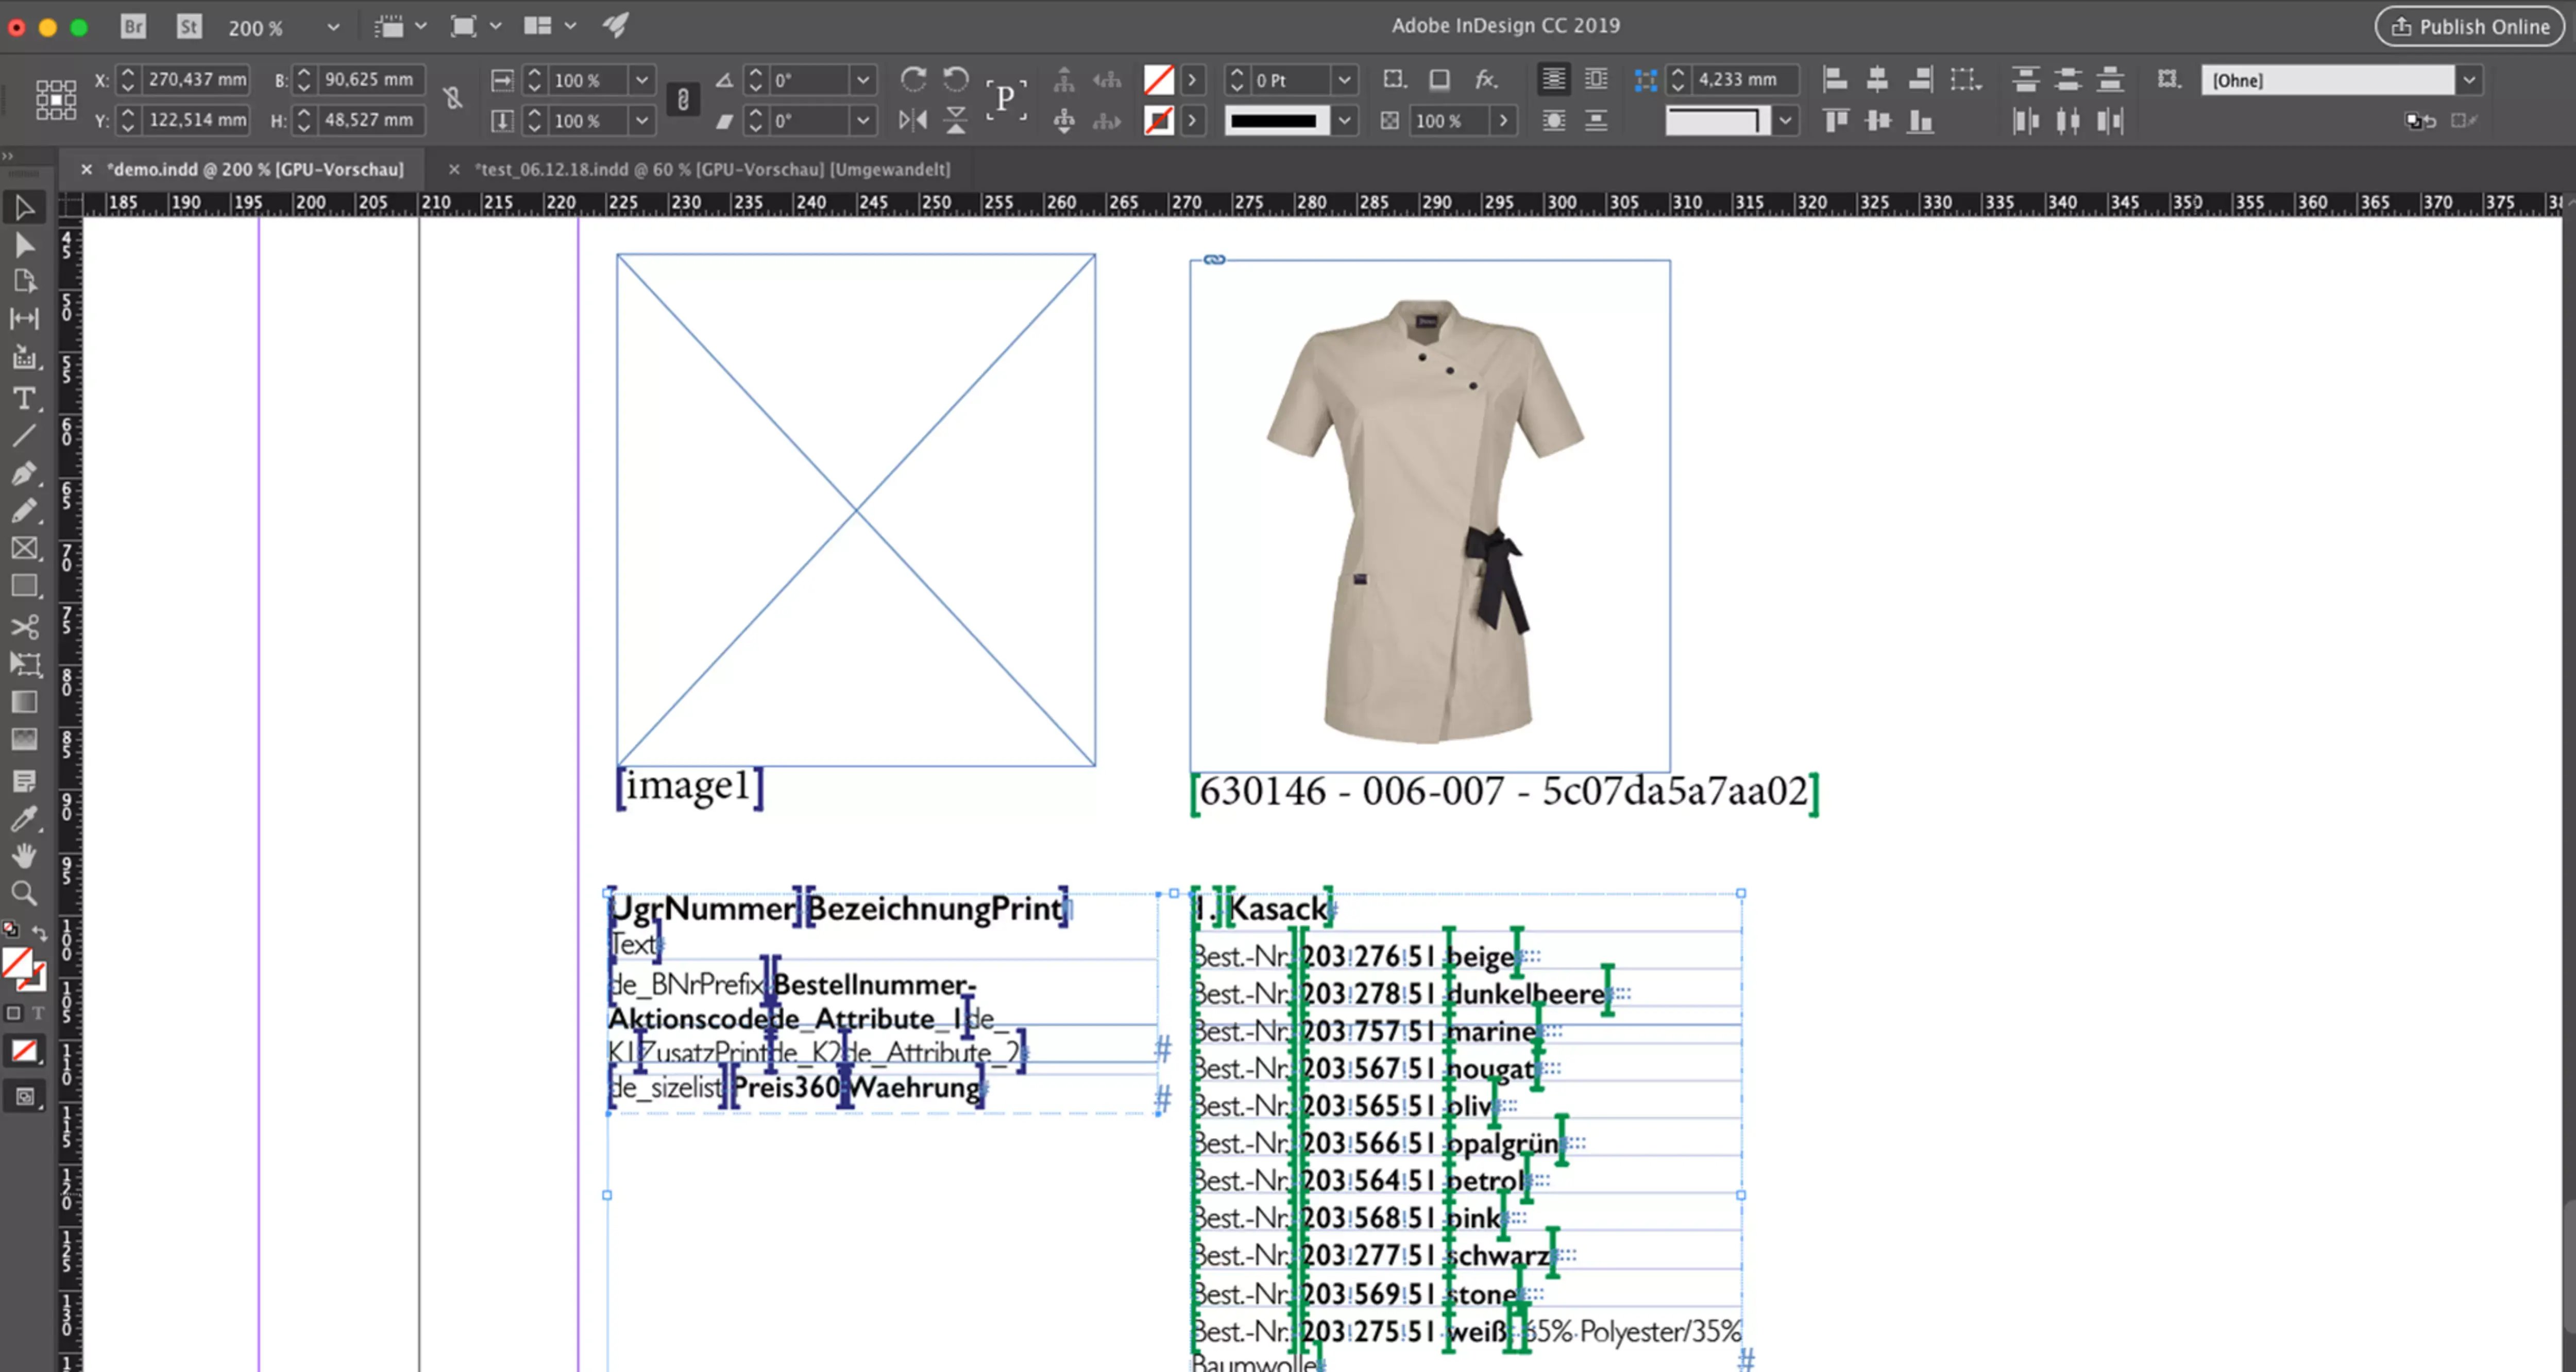Select the Pen tool

click(25, 474)
